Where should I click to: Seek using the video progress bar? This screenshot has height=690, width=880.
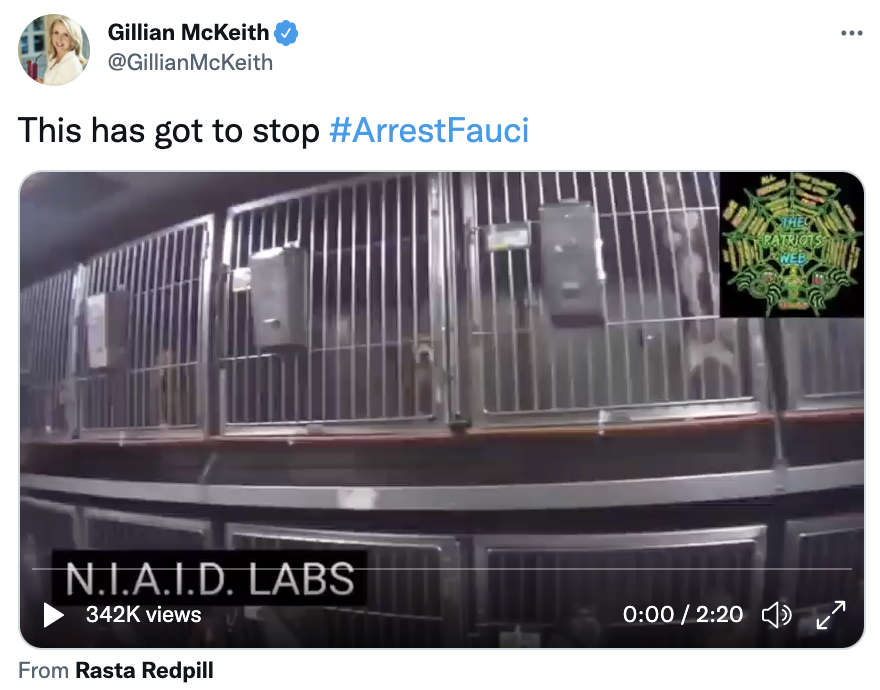(442, 569)
